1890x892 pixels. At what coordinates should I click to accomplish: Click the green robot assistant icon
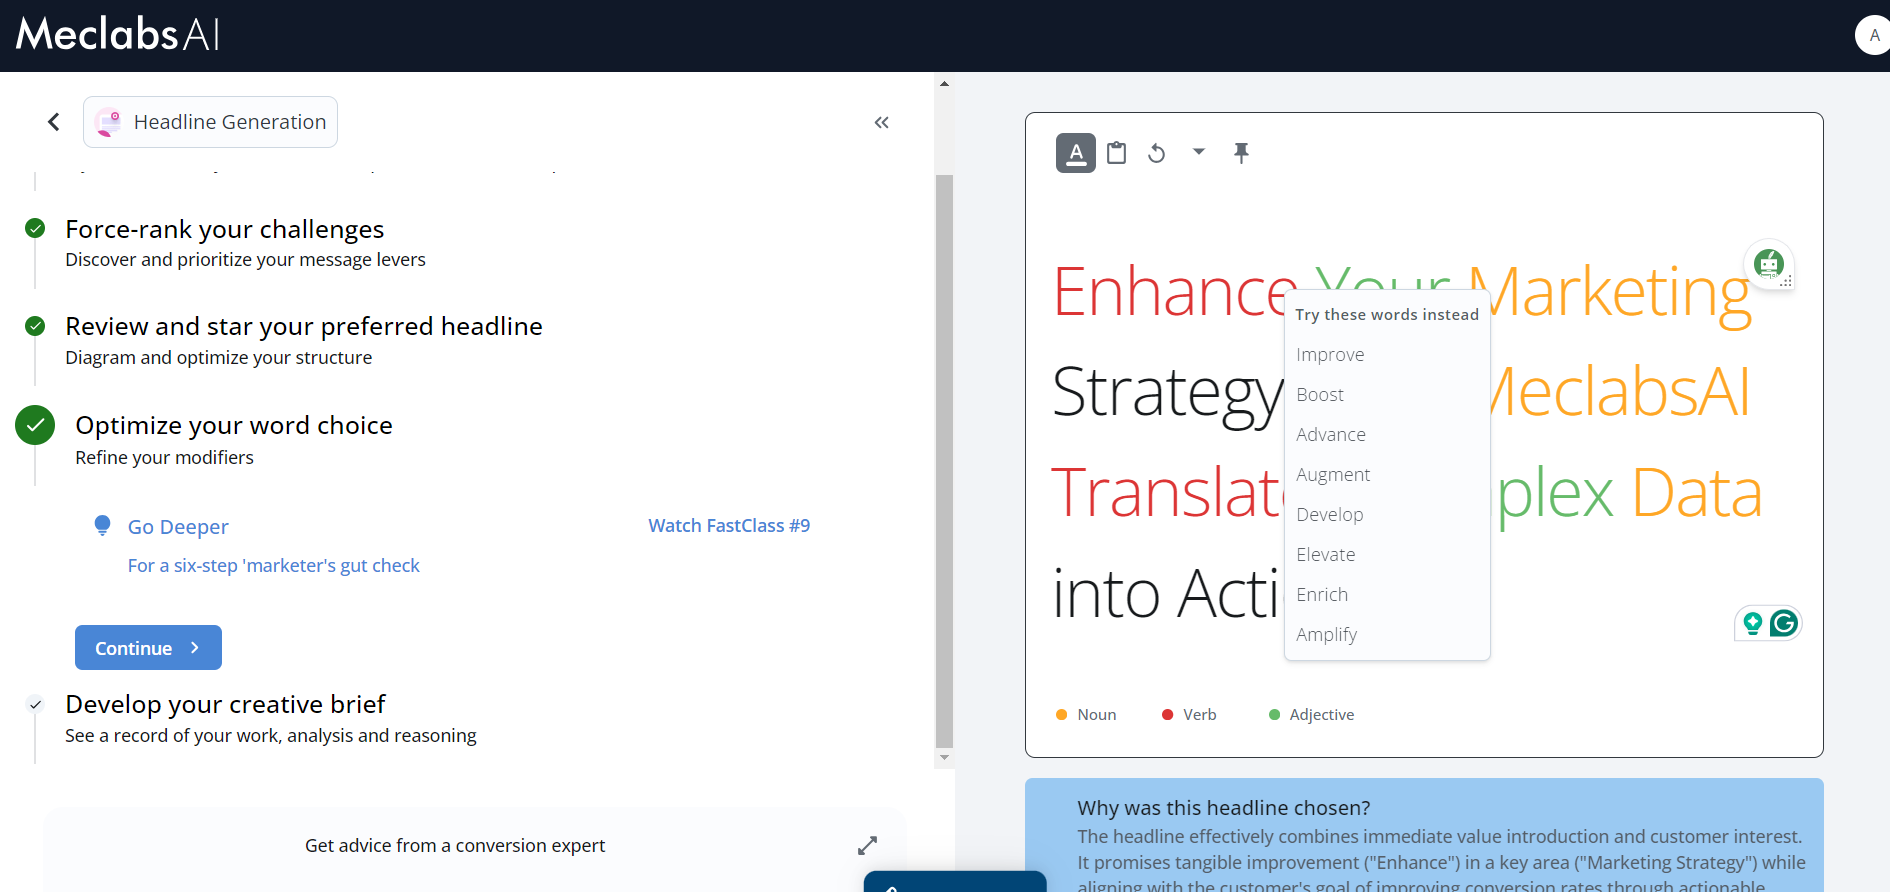click(x=1769, y=265)
